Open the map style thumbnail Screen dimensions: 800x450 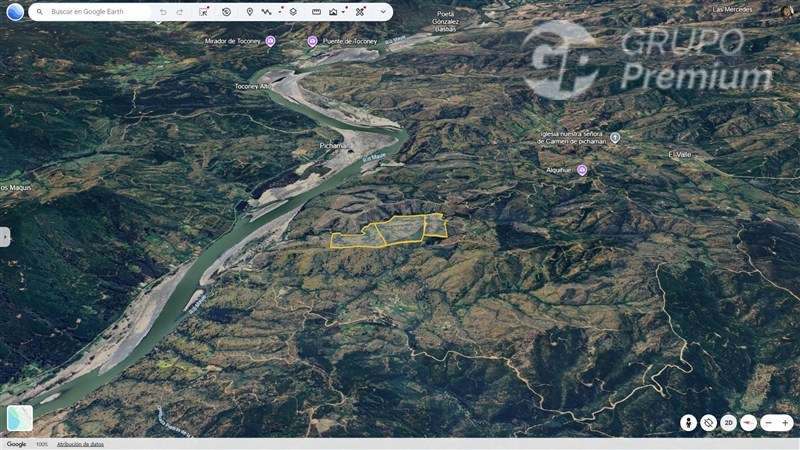(x=20, y=418)
